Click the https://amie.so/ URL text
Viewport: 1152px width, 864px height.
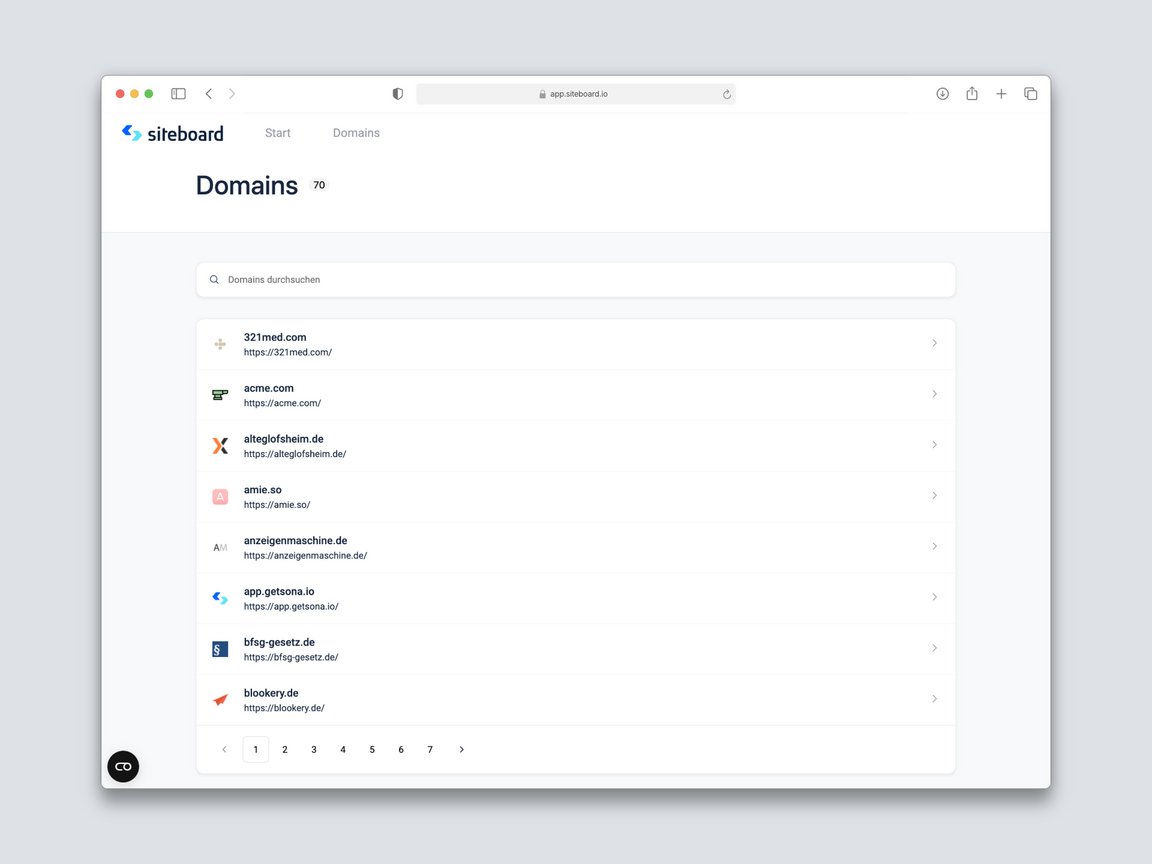277,505
